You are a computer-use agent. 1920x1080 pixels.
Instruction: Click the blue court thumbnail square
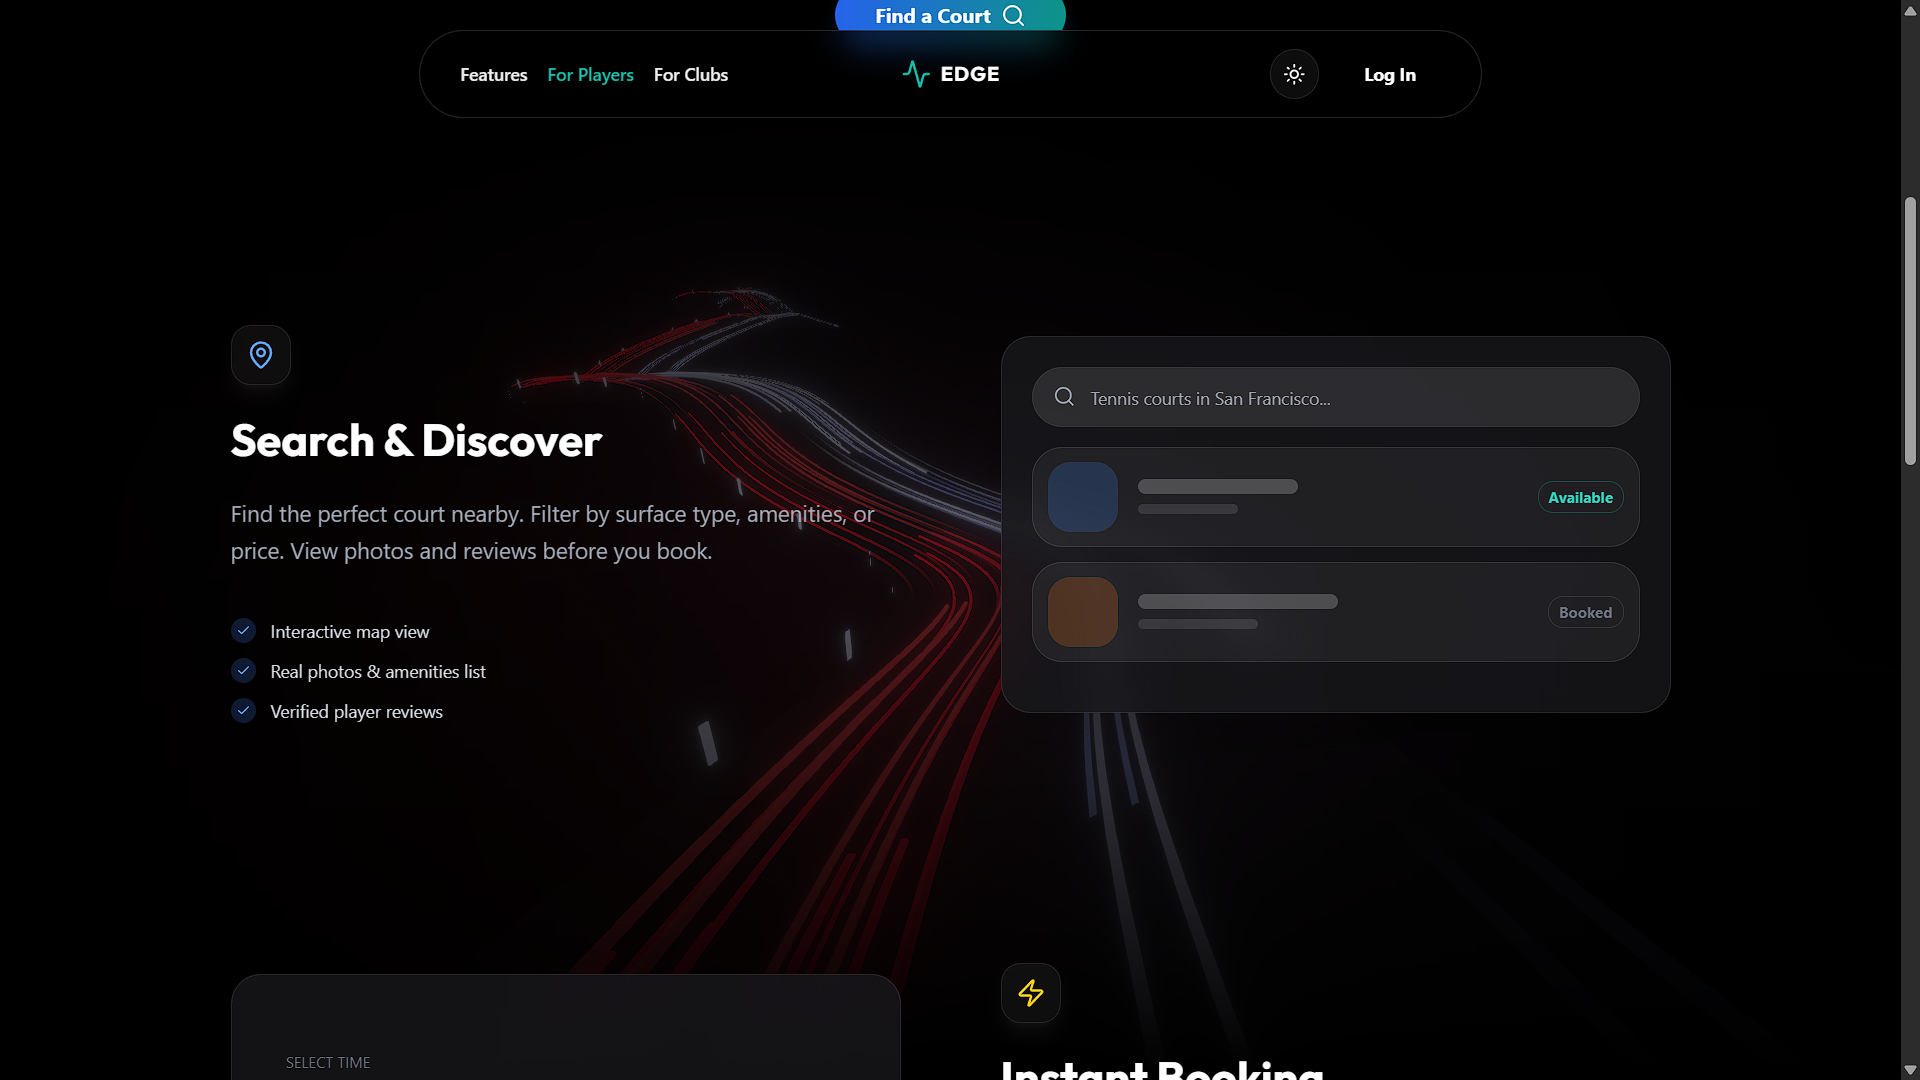coord(1082,497)
